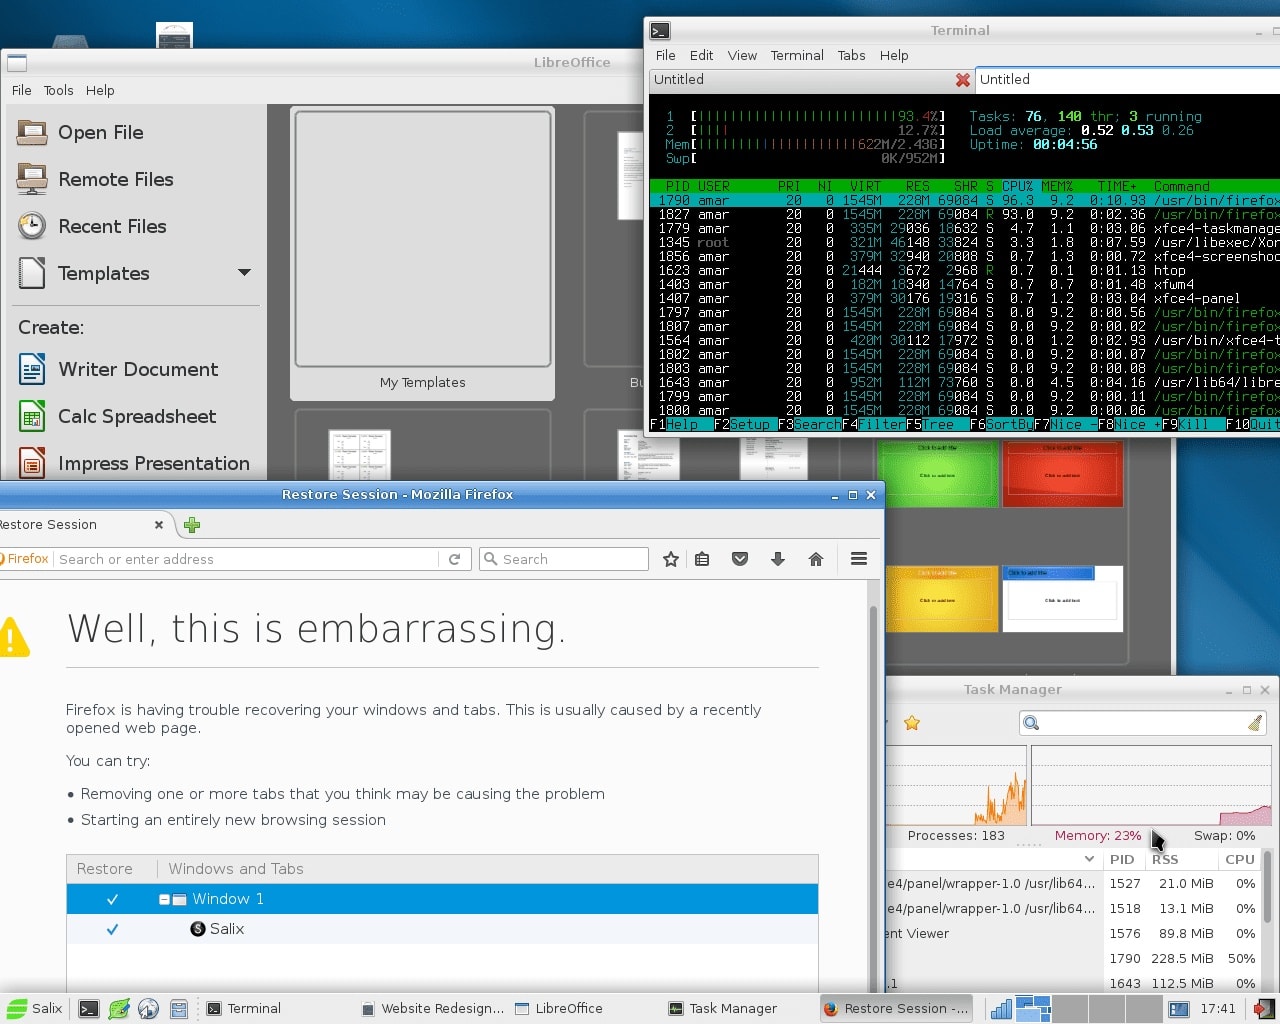Click the red impress template thumbnail

coord(1063,475)
